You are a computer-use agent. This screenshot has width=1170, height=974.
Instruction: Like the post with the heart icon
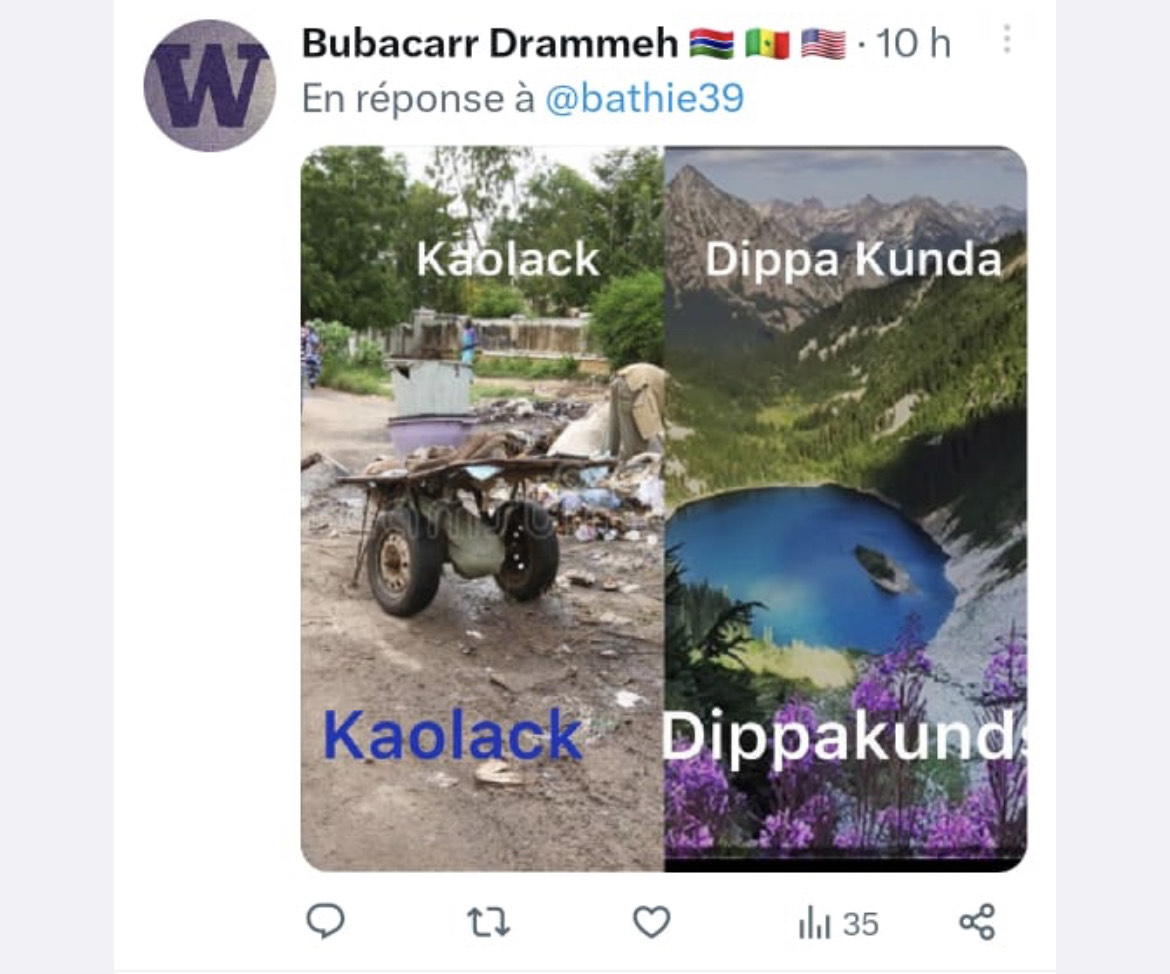click(651, 923)
